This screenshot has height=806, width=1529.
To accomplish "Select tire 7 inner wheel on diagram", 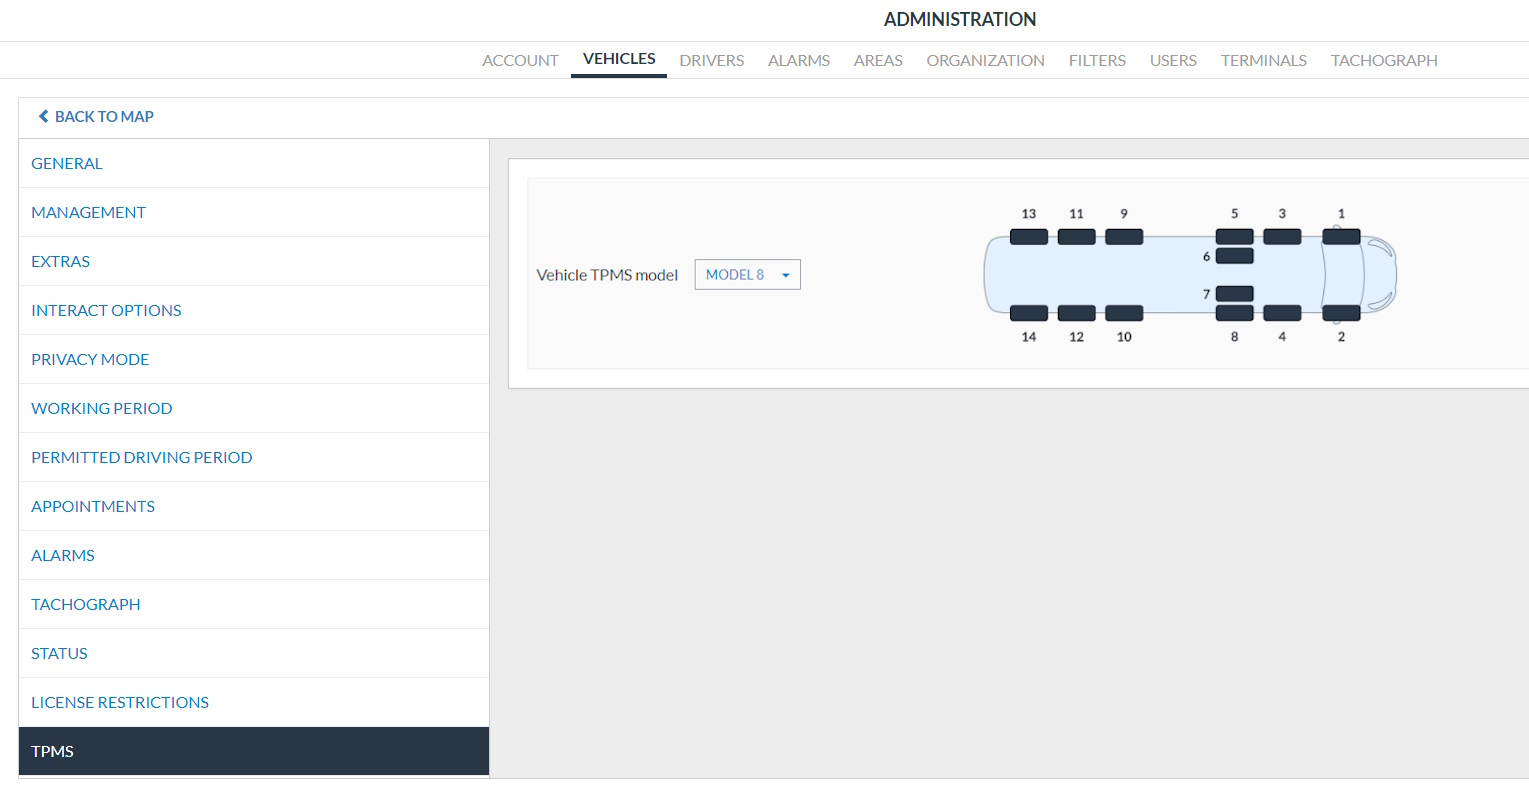I will click(x=1234, y=294).
